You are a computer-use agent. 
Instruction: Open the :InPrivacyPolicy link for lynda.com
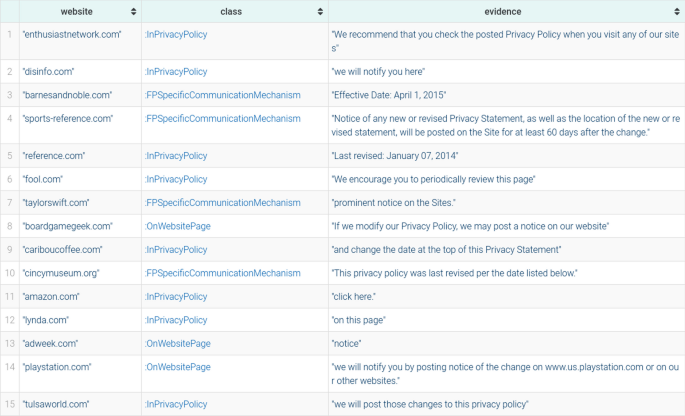(x=176, y=320)
